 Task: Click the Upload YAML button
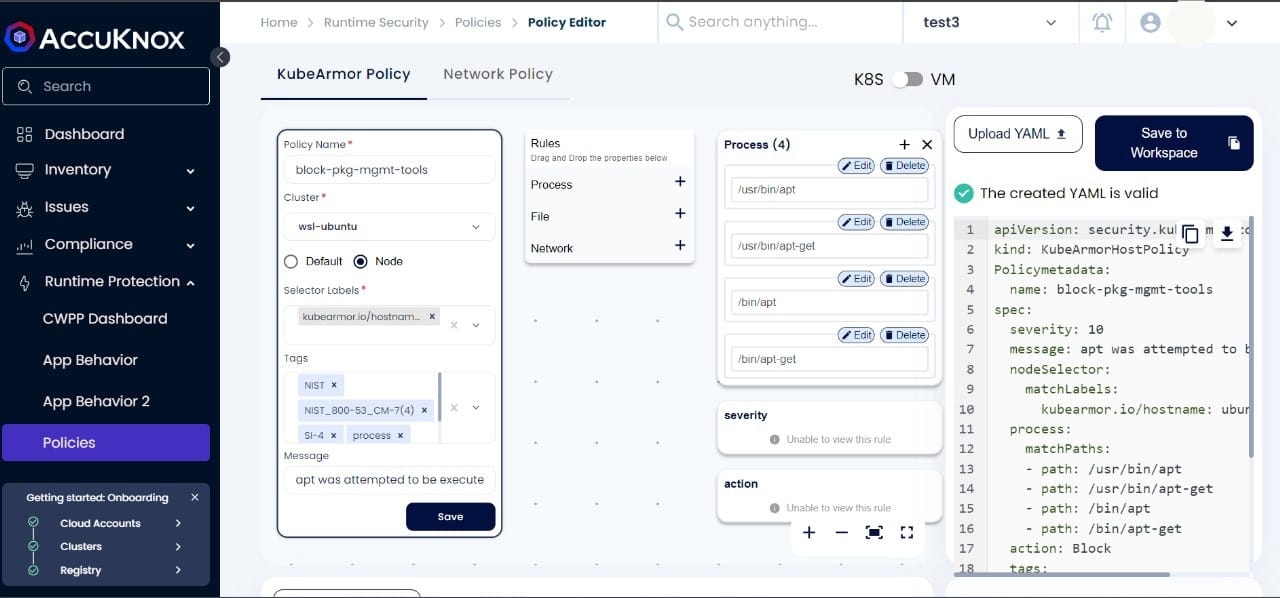[1018, 134]
